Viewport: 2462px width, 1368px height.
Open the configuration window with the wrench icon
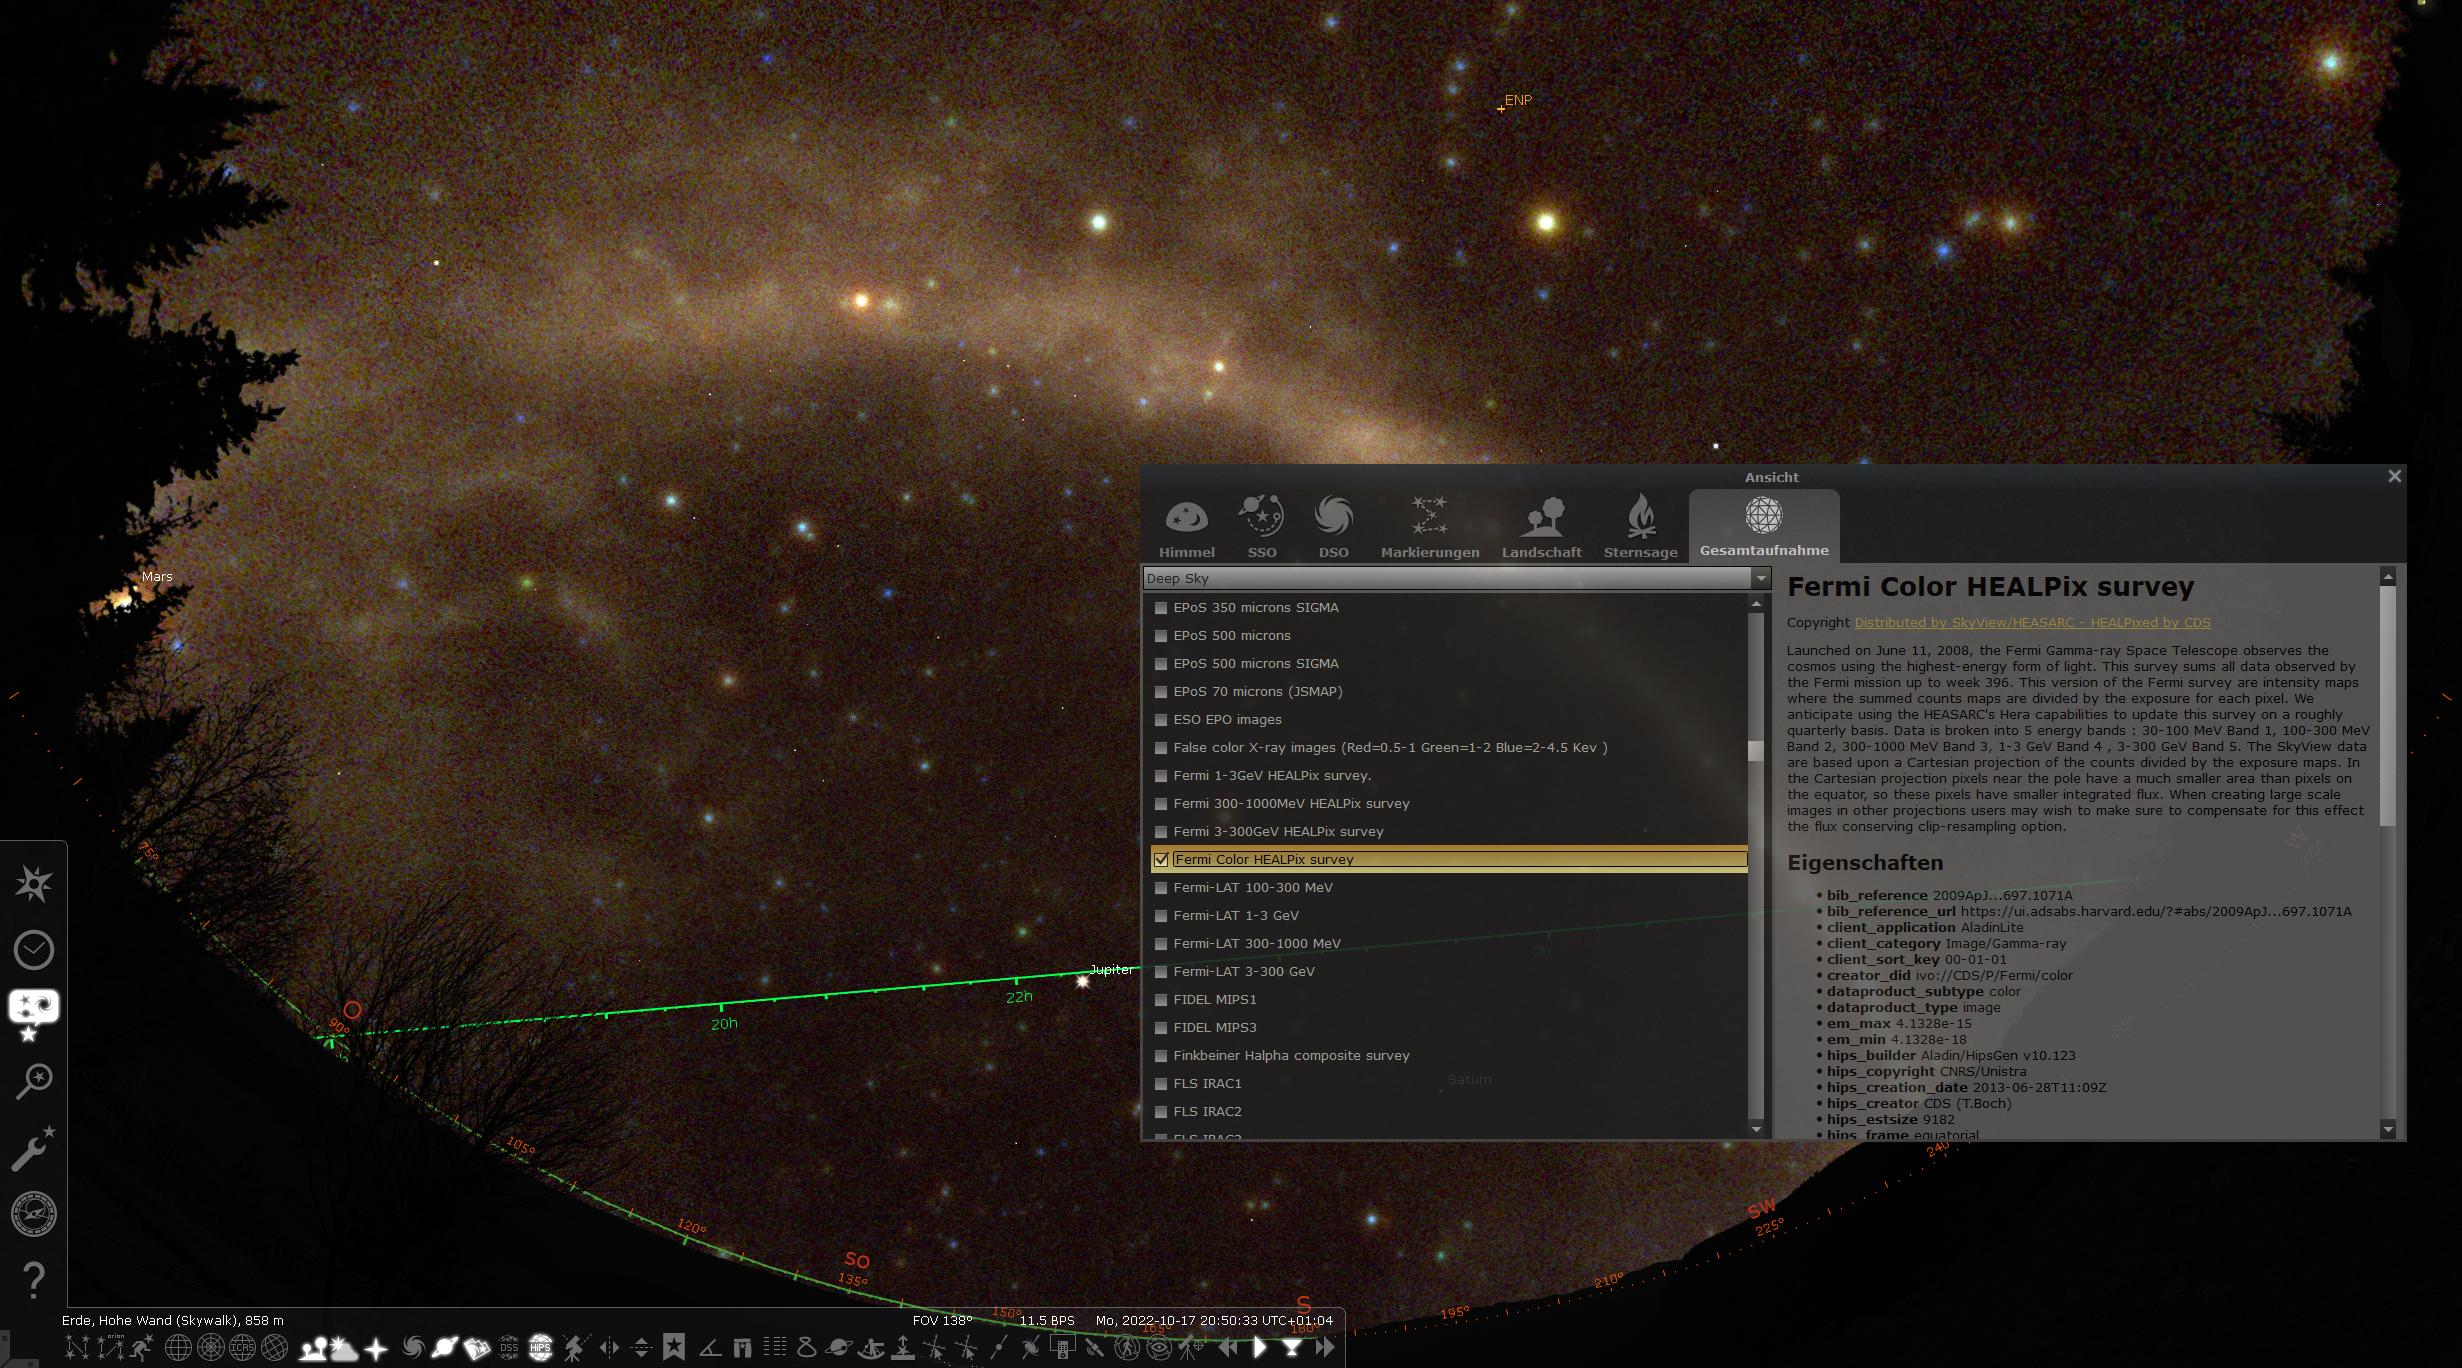33,1150
